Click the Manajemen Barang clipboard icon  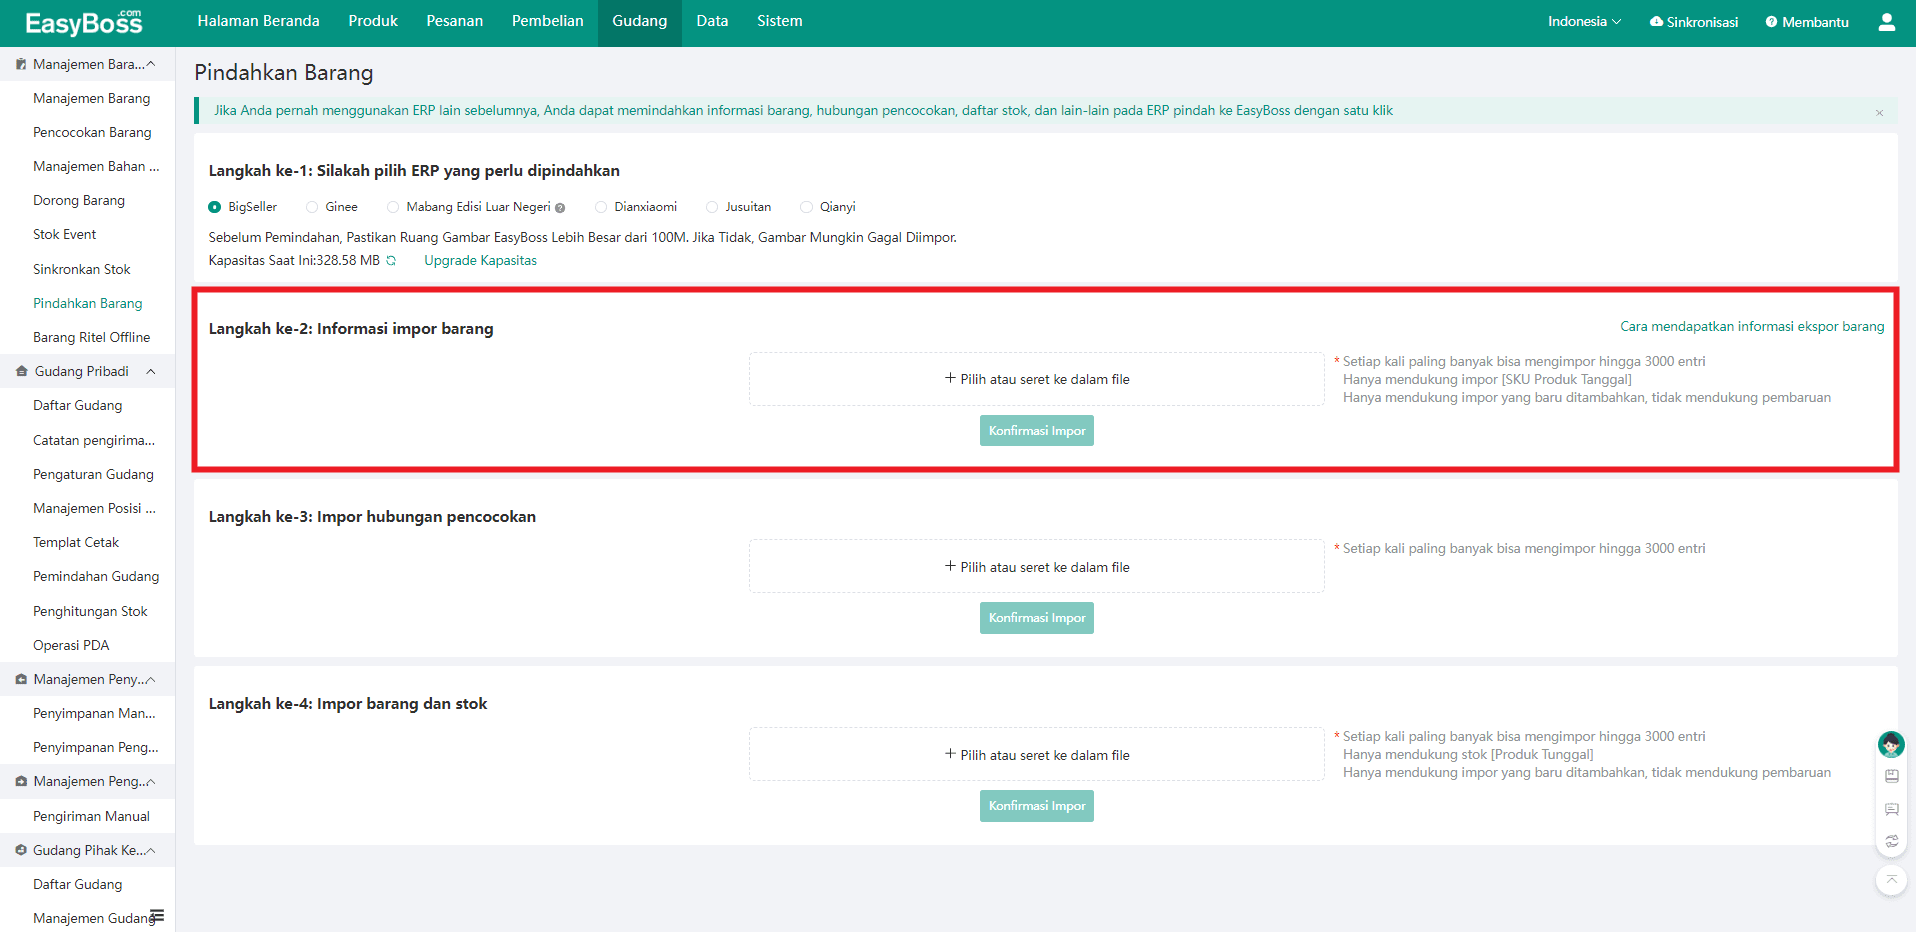pyautogui.click(x=21, y=64)
